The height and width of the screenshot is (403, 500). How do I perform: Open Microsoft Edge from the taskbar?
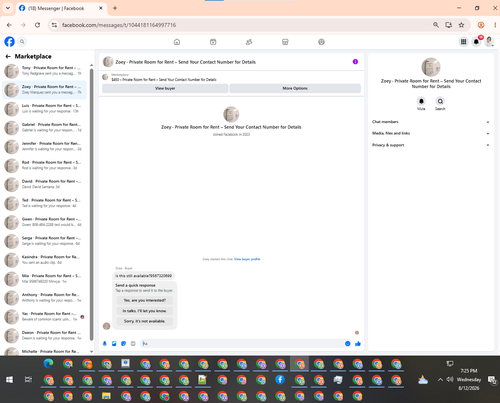[x=49, y=364]
